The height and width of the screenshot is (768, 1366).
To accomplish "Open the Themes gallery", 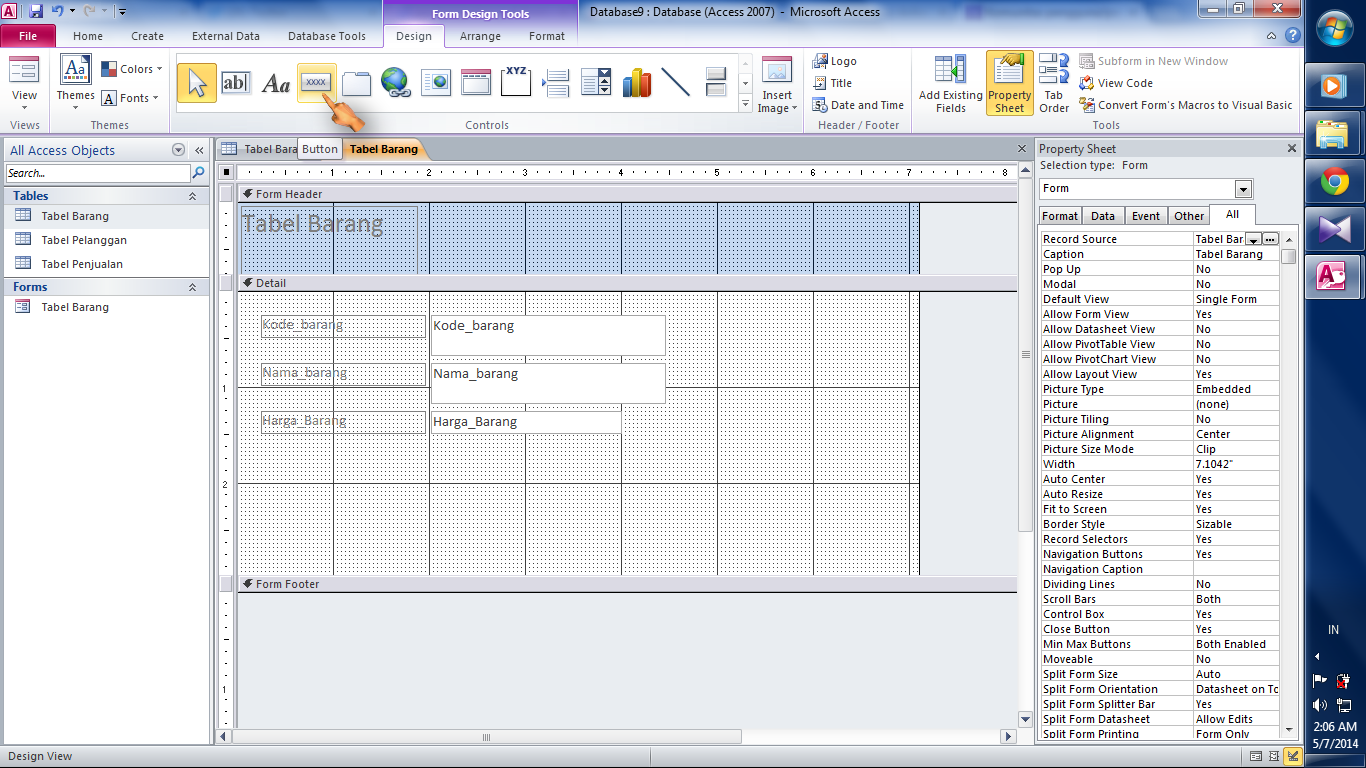I will point(75,85).
